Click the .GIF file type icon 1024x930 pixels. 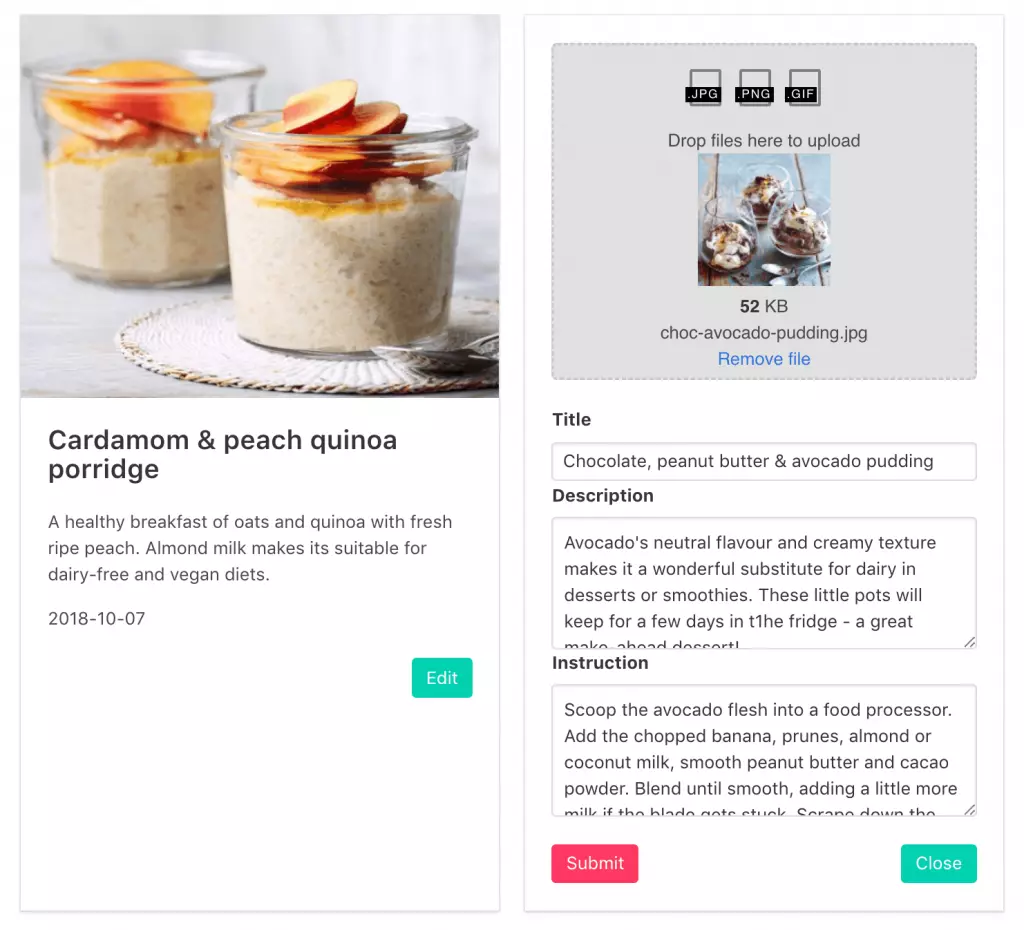803,87
